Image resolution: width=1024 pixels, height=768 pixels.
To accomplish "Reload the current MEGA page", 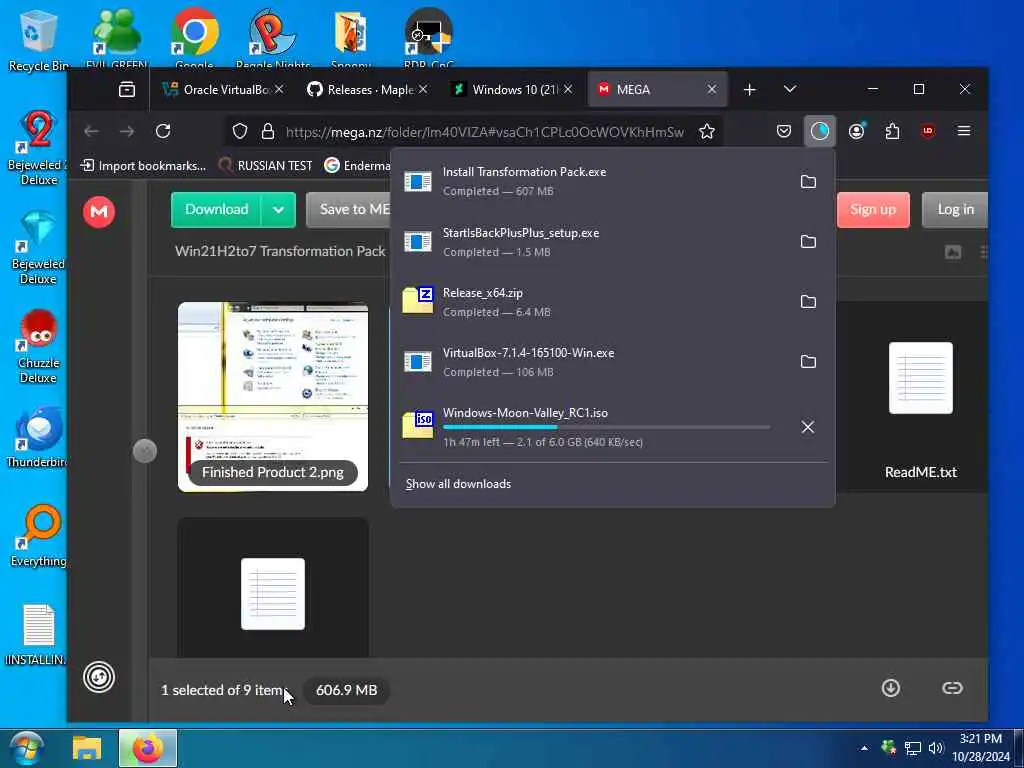I will point(163,131).
